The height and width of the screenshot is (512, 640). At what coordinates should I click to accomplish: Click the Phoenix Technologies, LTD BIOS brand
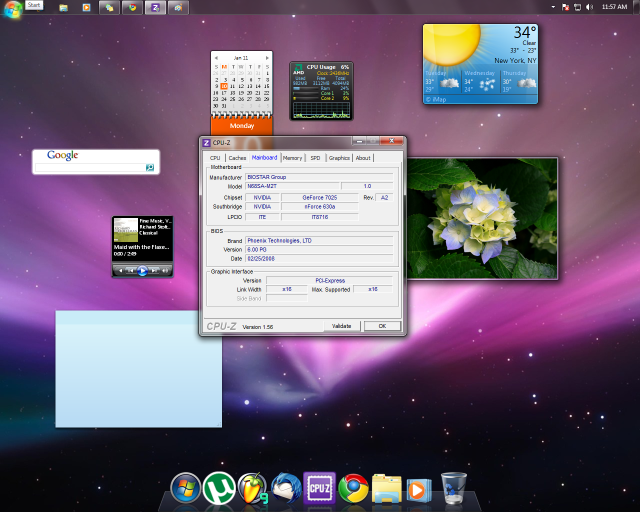coord(319,240)
